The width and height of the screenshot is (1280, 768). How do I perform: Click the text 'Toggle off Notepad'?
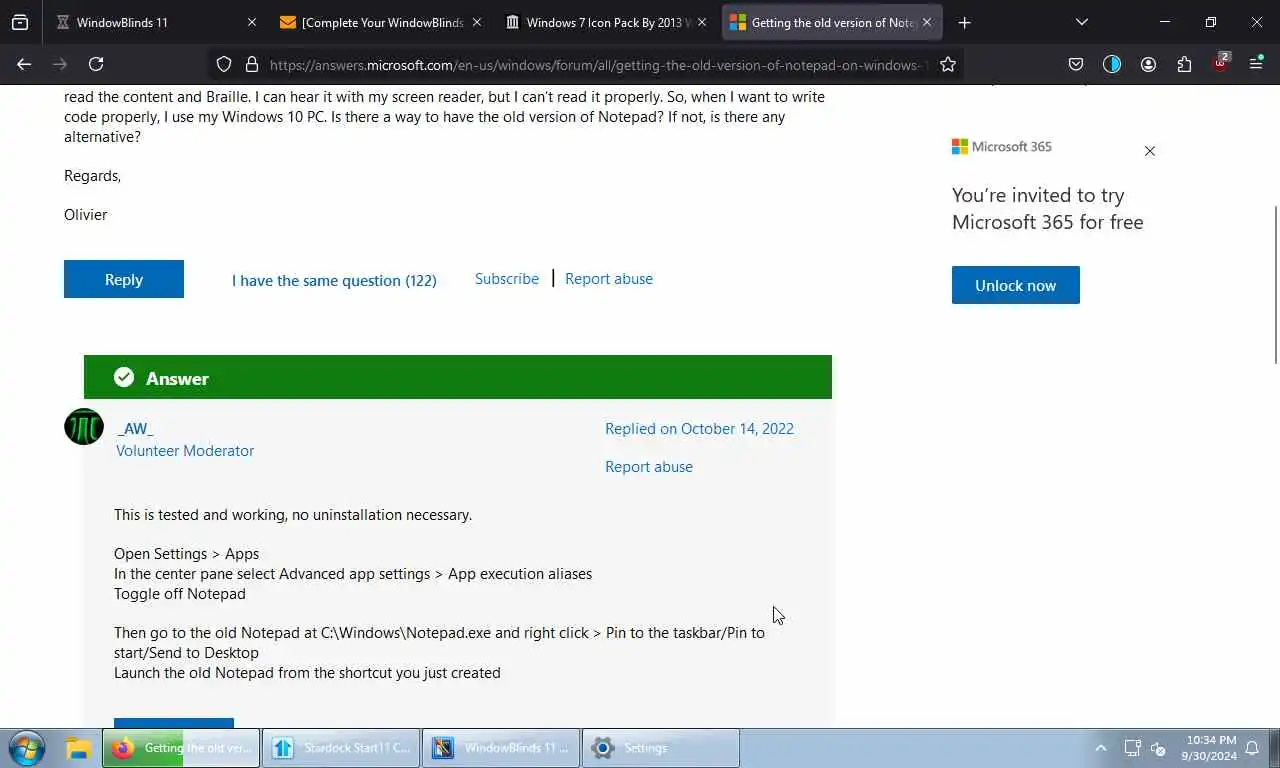(180, 594)
